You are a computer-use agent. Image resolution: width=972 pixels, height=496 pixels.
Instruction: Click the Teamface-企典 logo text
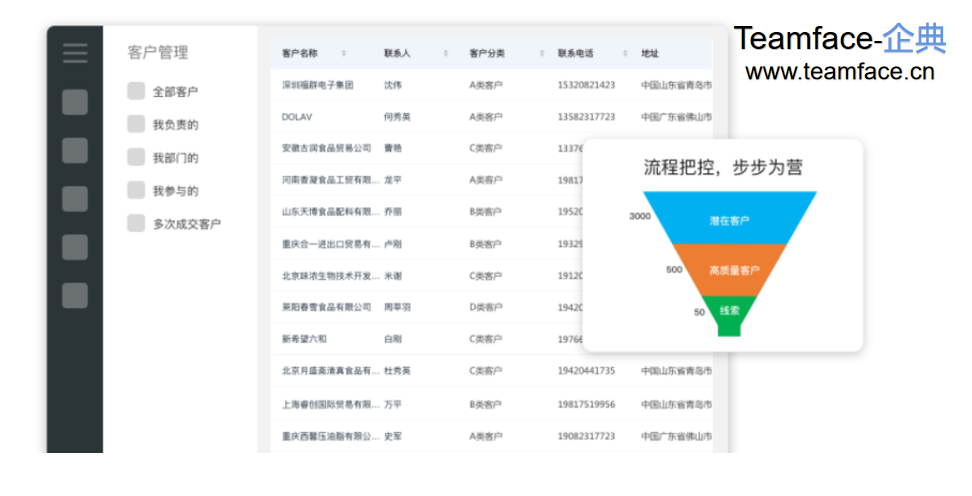click(x=840, y=38)
